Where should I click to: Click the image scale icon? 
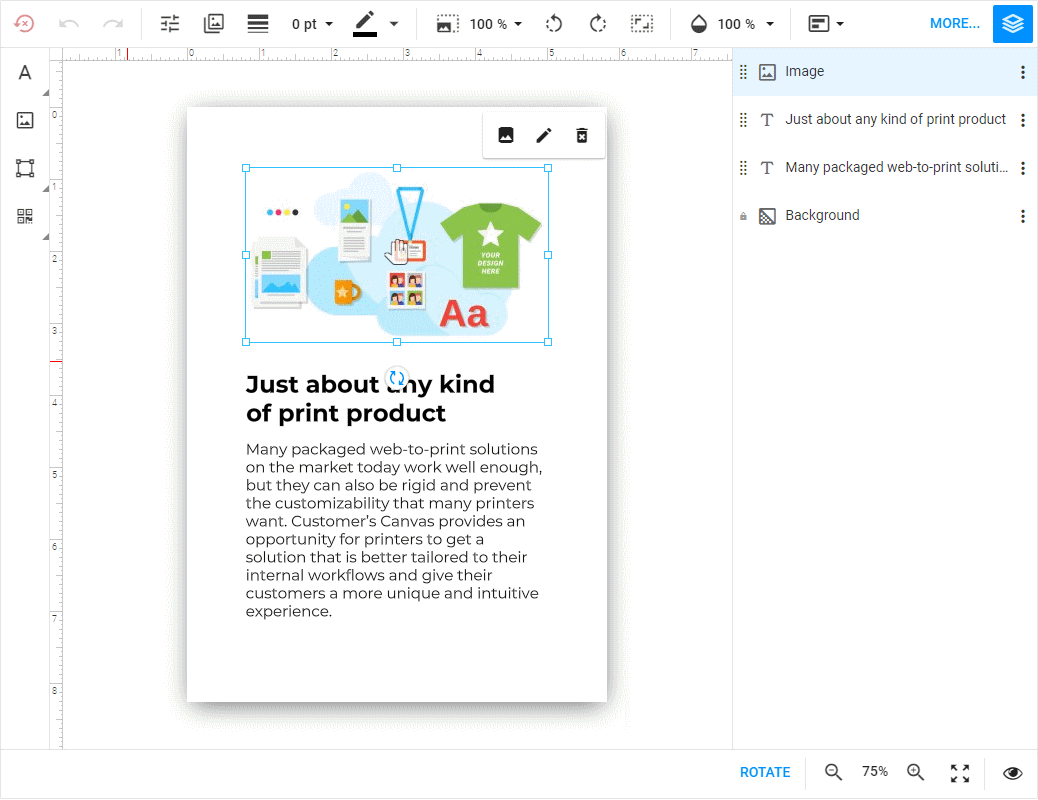coord(448,24)
